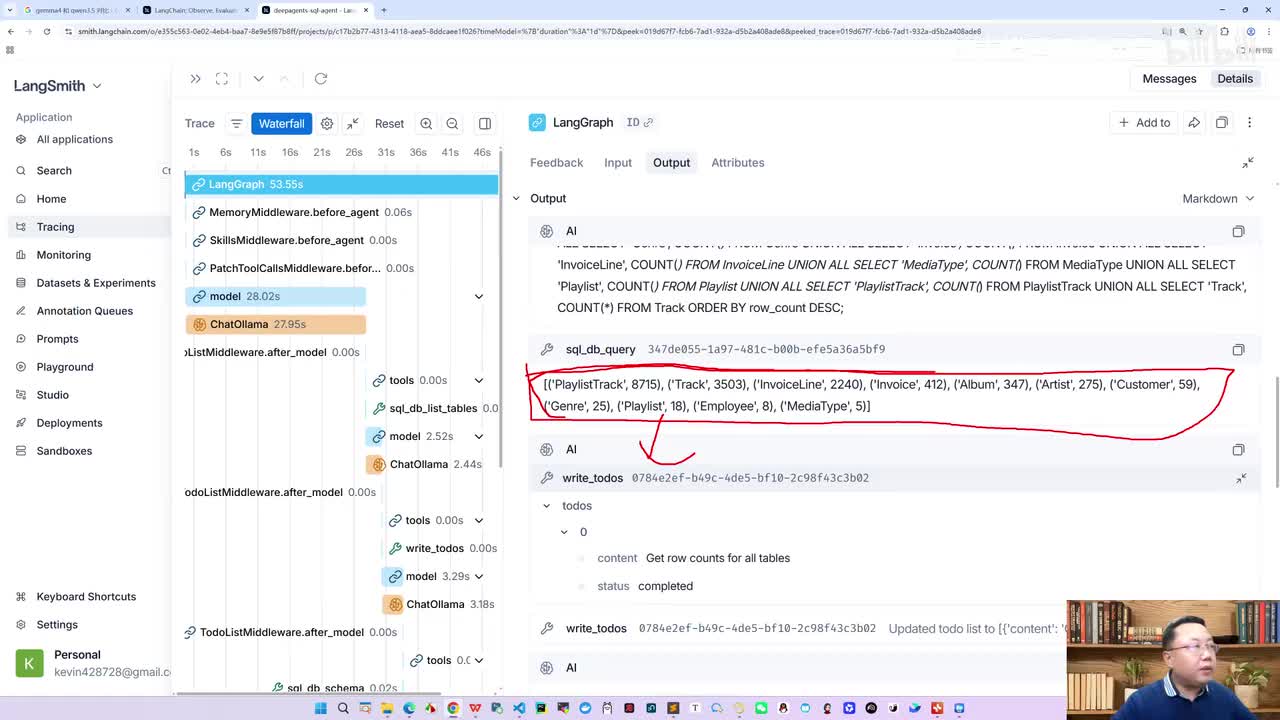Open Prompts in the sidebar
1280x720 pixels.
[x=57, y=339]
